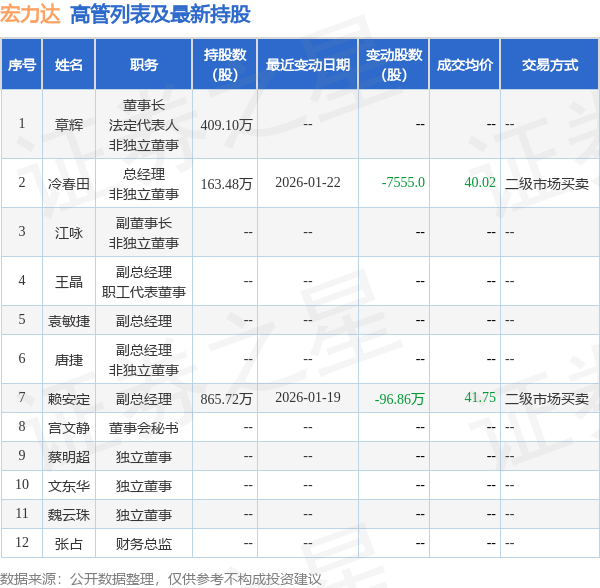Click the name 宫文静

point(68,428)
